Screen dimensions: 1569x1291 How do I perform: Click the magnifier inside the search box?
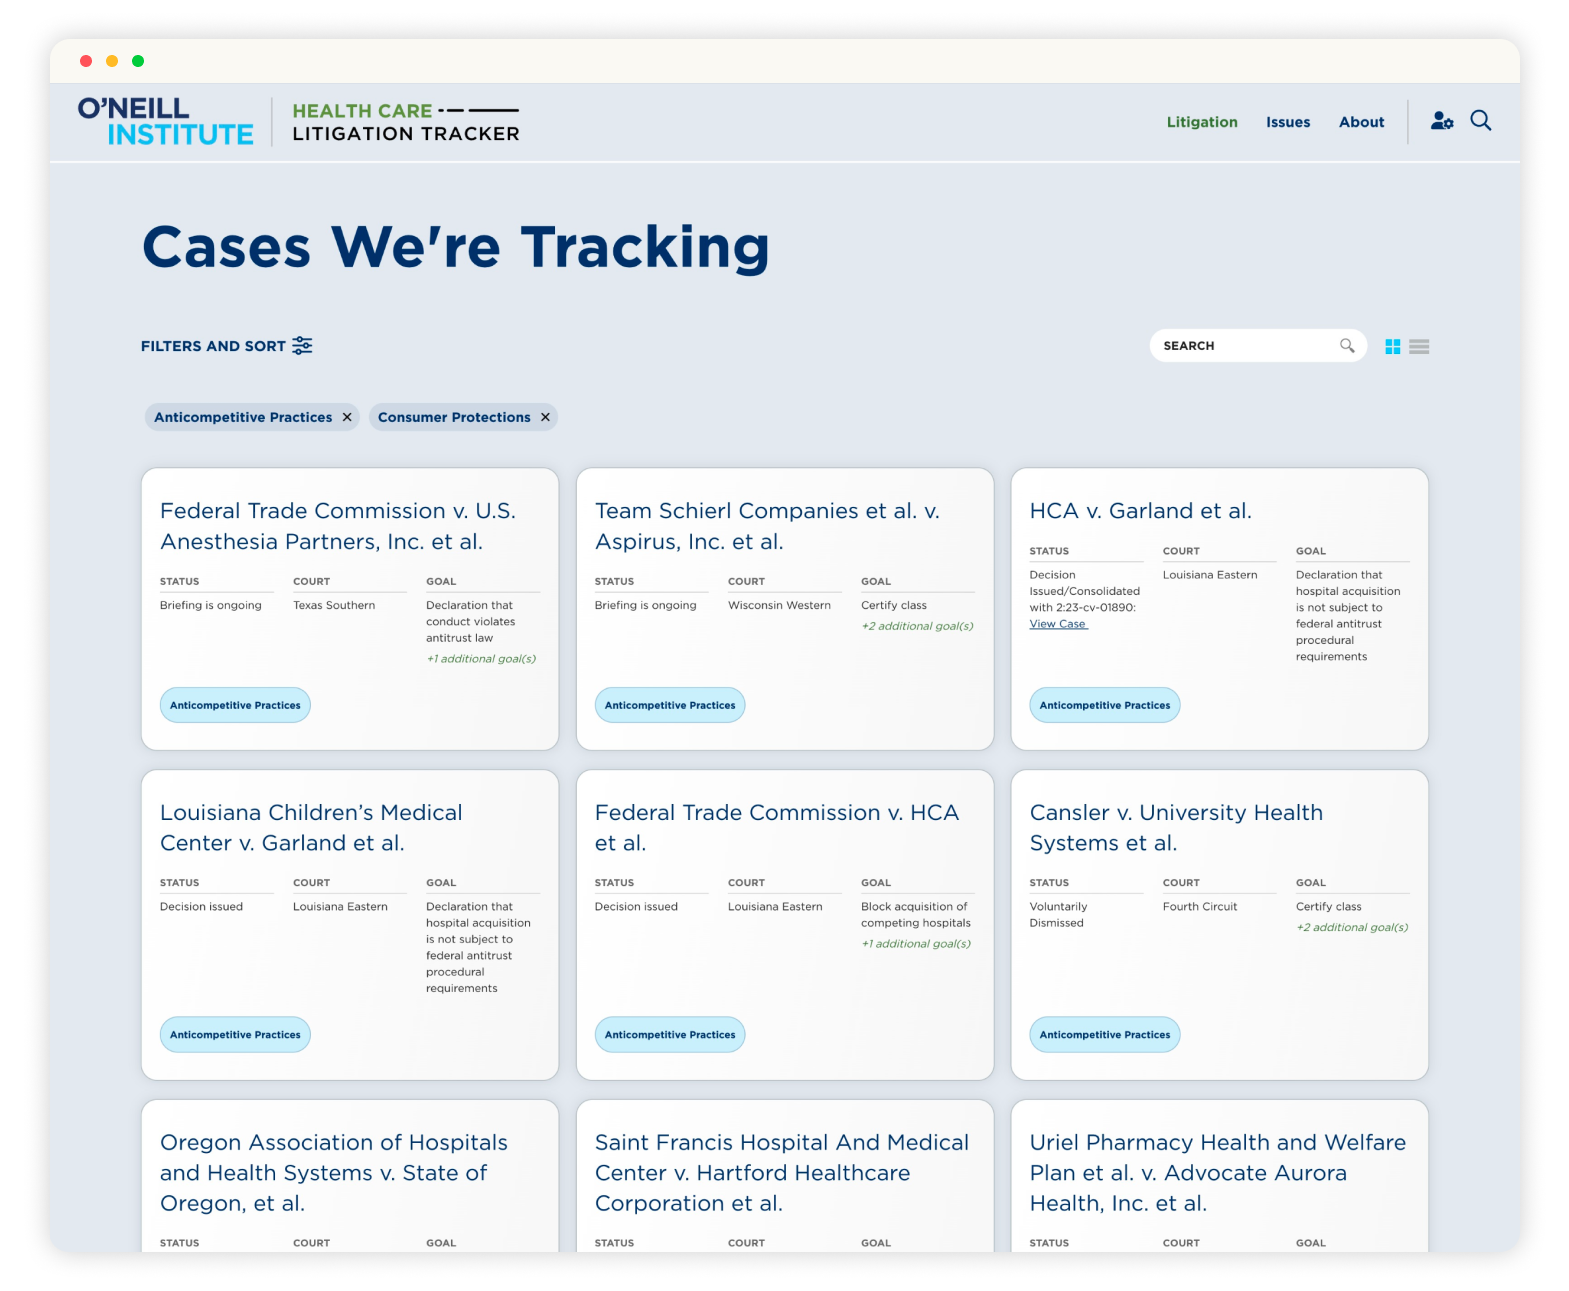(x=1347, y=346)
